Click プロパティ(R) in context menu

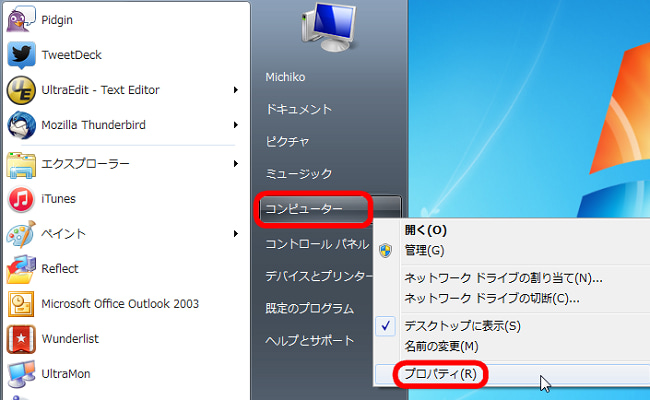point(441,374)
